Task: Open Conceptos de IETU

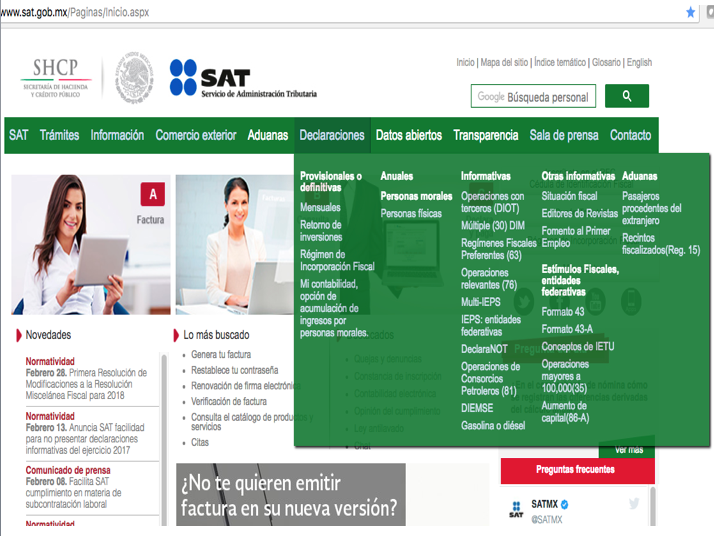Action: tap(578, 347)
